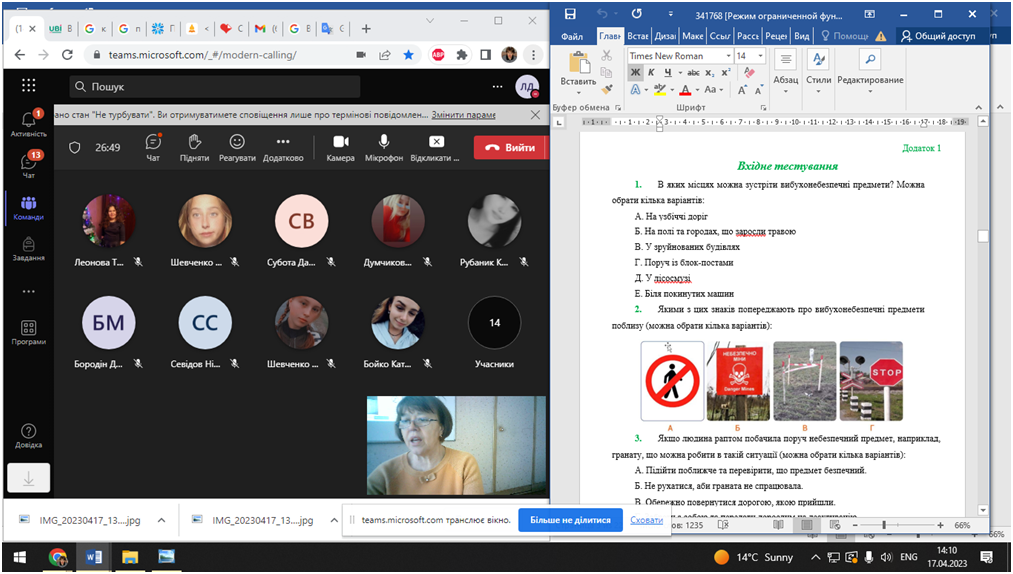Show all 14 Учасники participants
This screenshot has width=1013, height=574.
pos(494,323)
